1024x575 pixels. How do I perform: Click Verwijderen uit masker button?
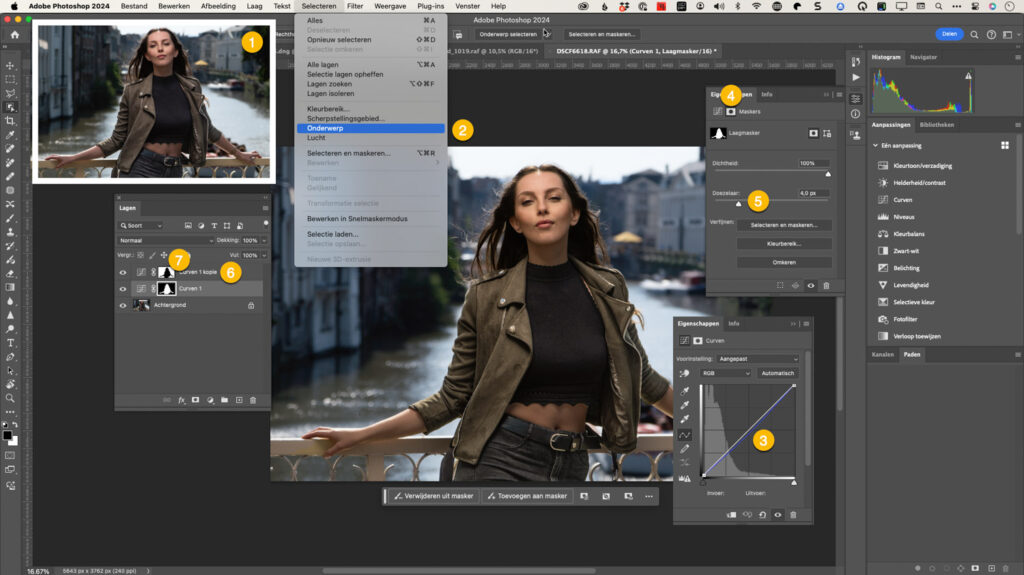pyautogui.click(x=434, y=496)
